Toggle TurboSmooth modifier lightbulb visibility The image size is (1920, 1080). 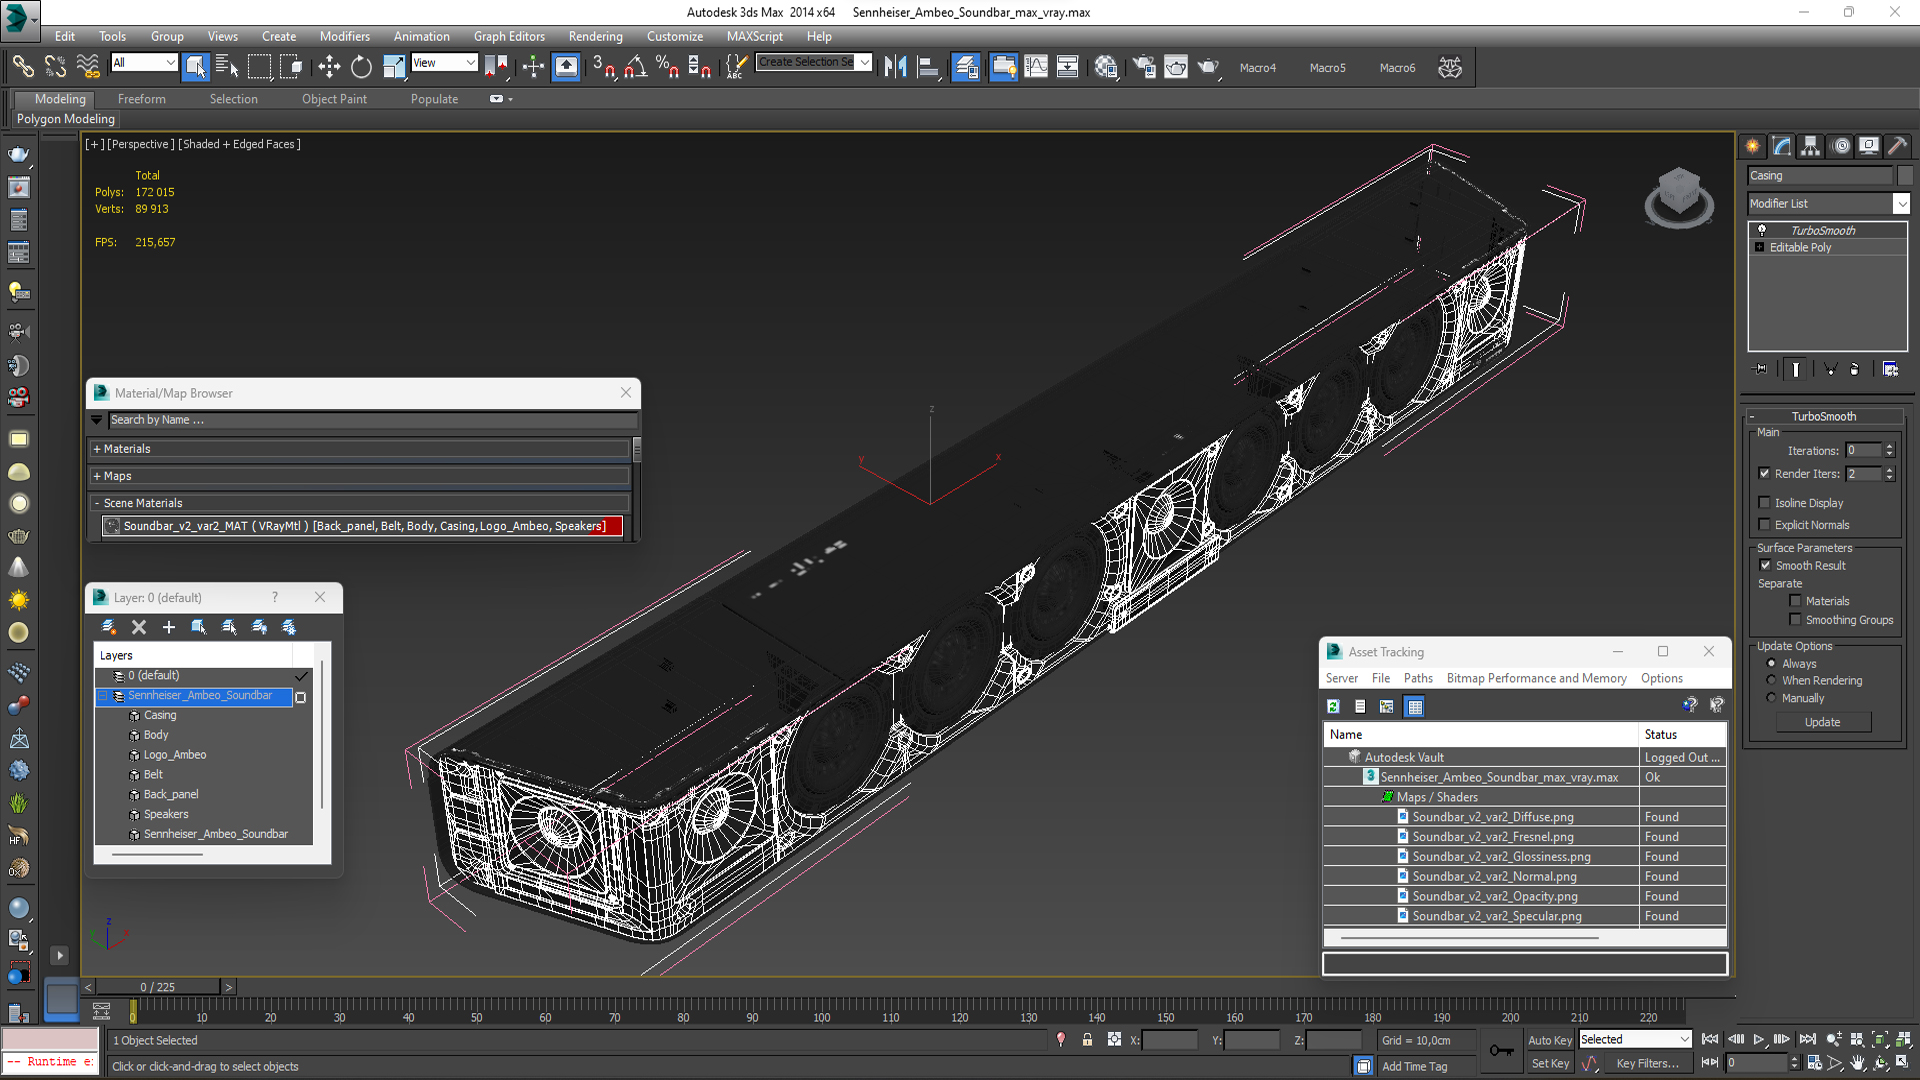tap(1762, 230)
